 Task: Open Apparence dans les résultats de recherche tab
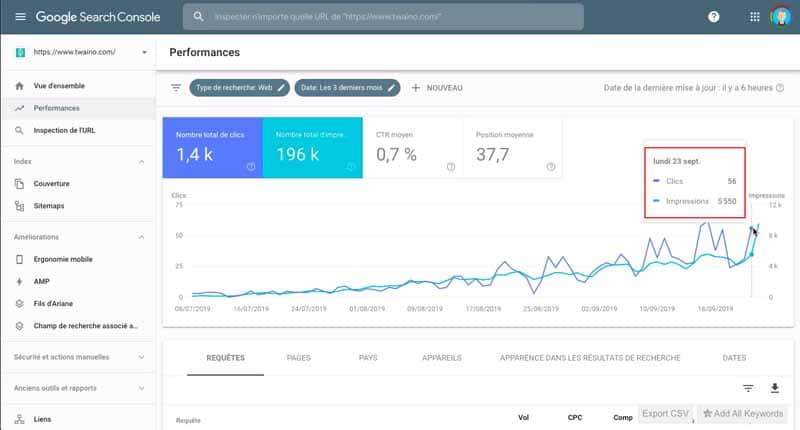pos(590,358)
